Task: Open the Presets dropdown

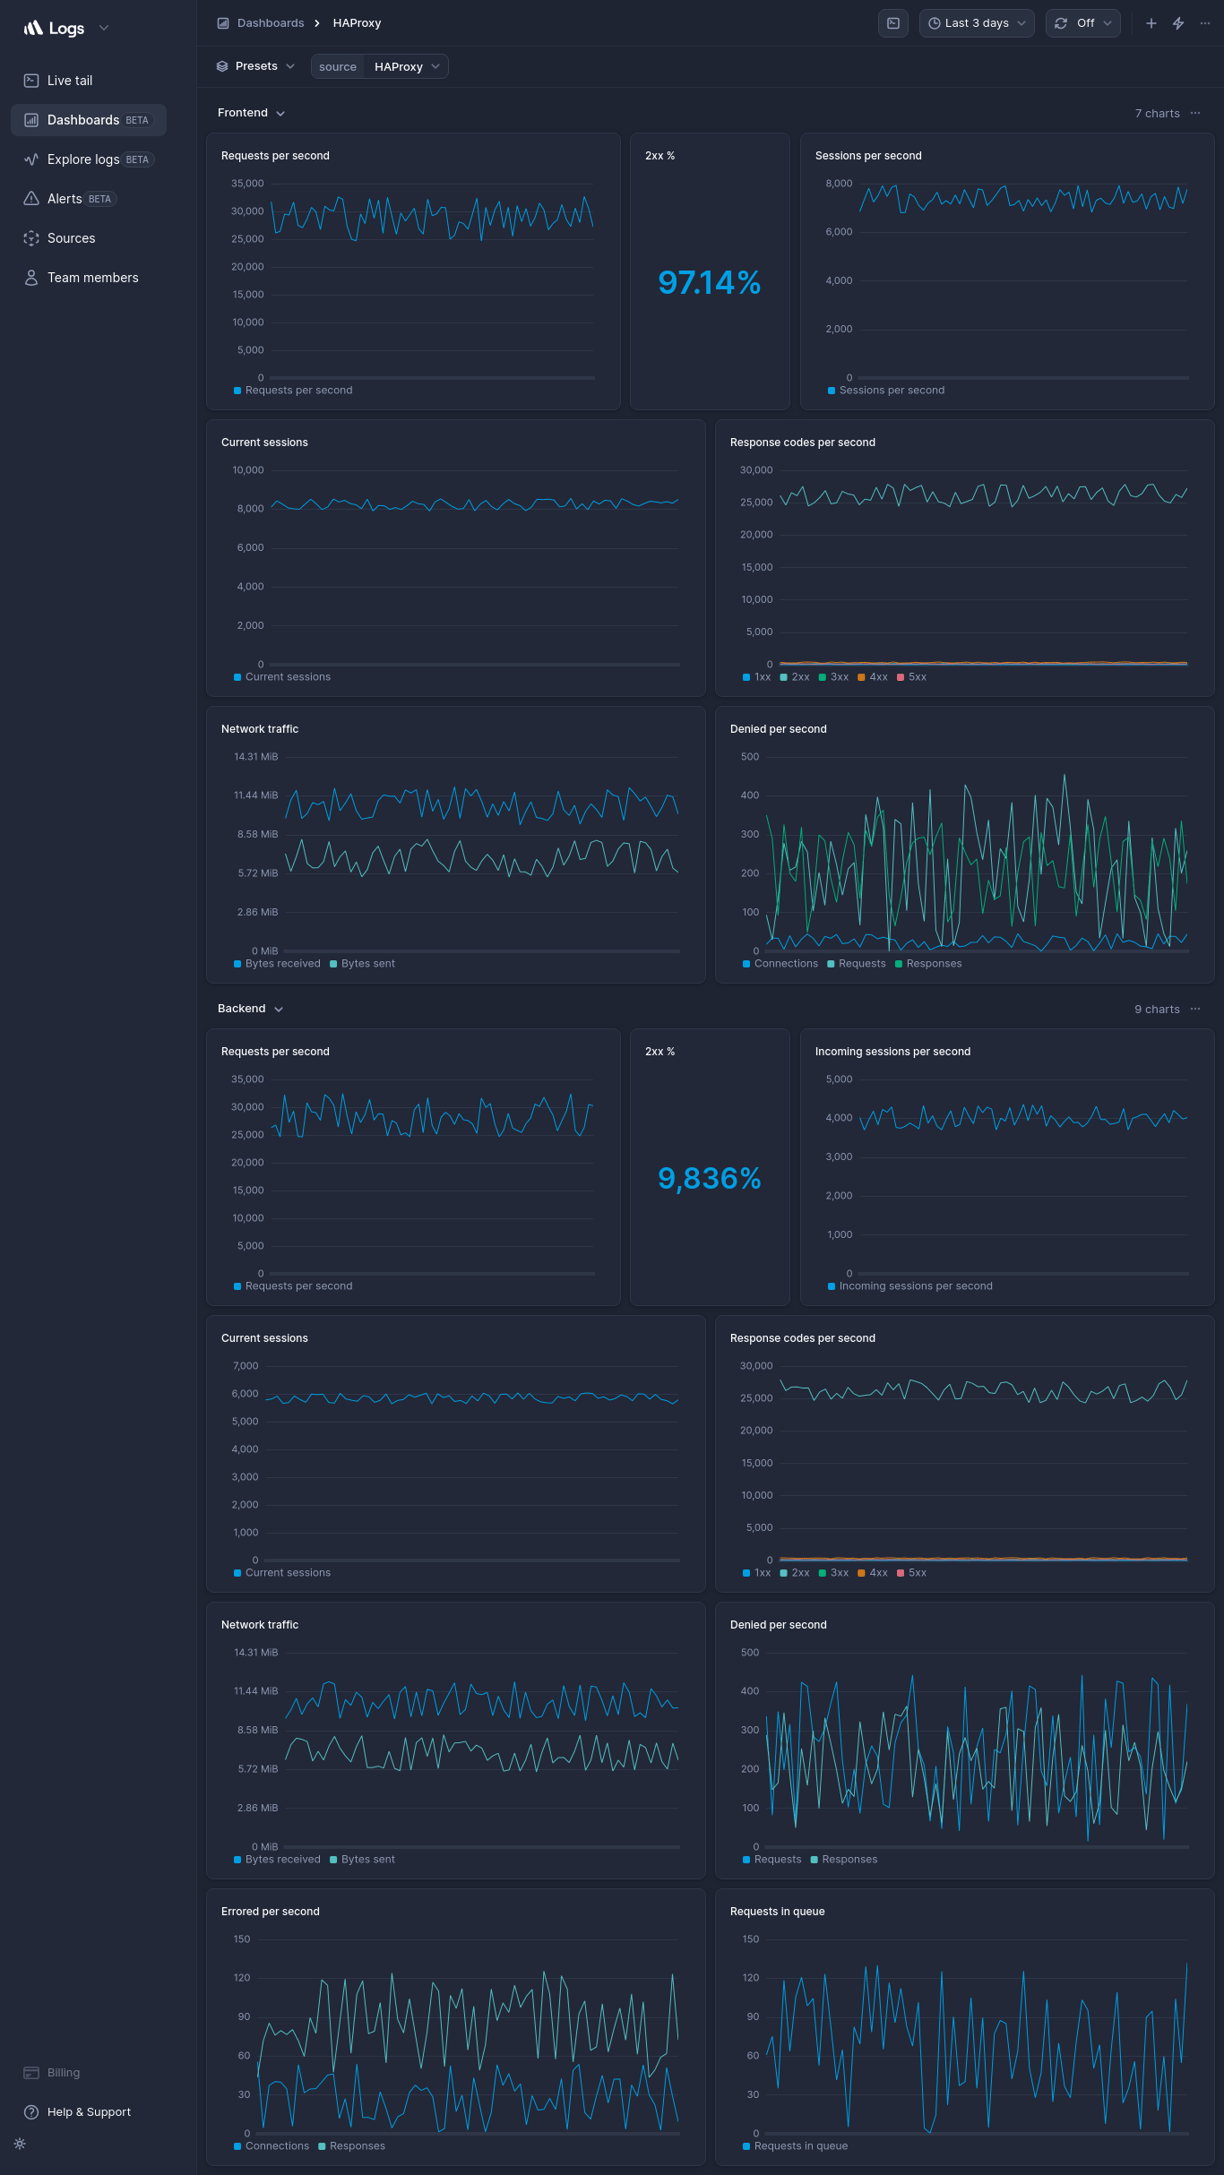Action: coord(256,66)
